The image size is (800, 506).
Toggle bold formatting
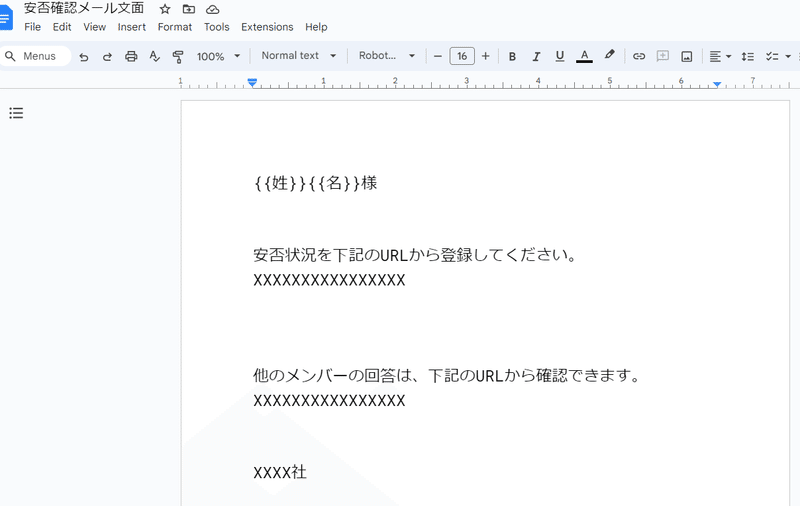[512, 56]
